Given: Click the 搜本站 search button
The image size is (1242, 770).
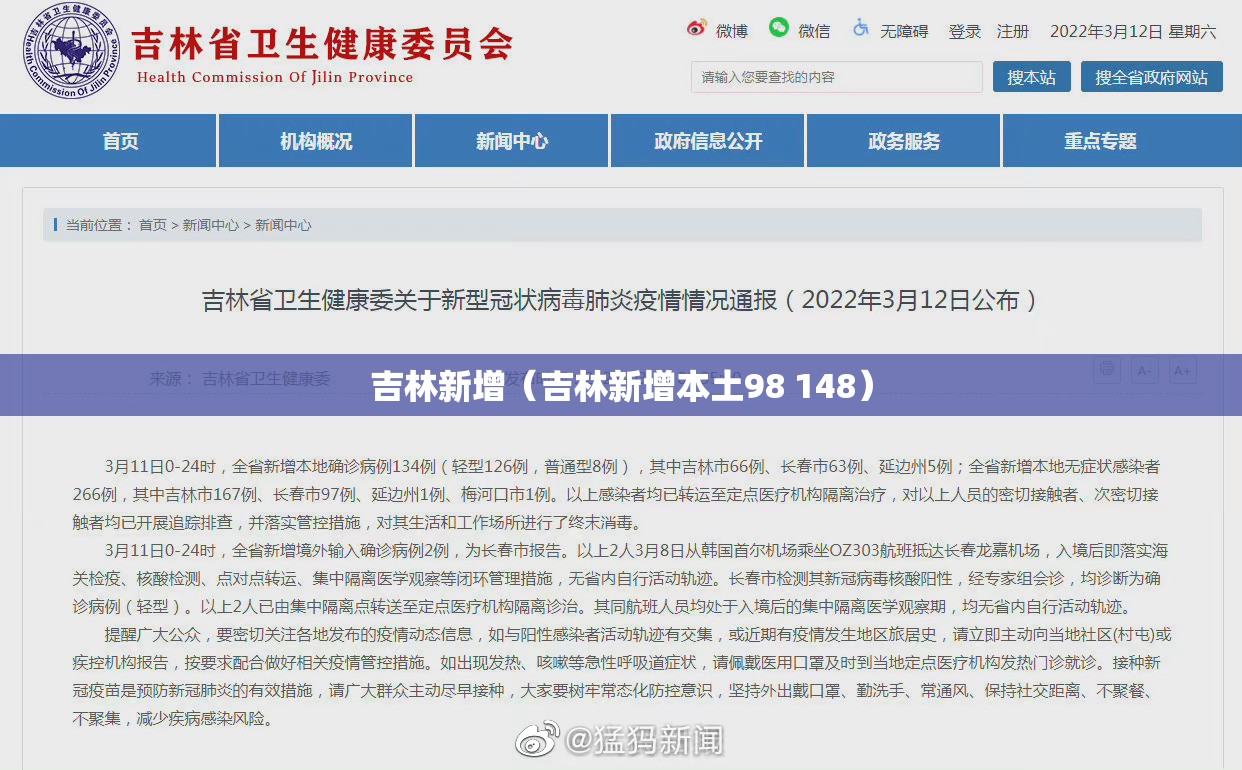Looking at the screenshot, I should 1032,77.
